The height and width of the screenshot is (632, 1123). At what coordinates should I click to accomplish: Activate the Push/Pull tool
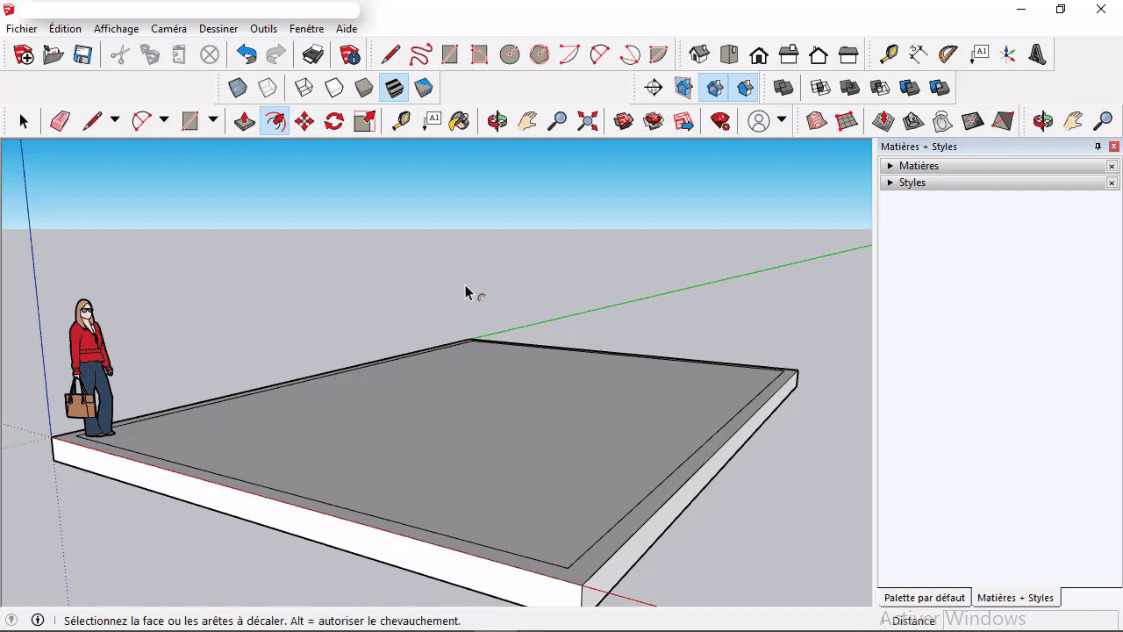(245, 120)
